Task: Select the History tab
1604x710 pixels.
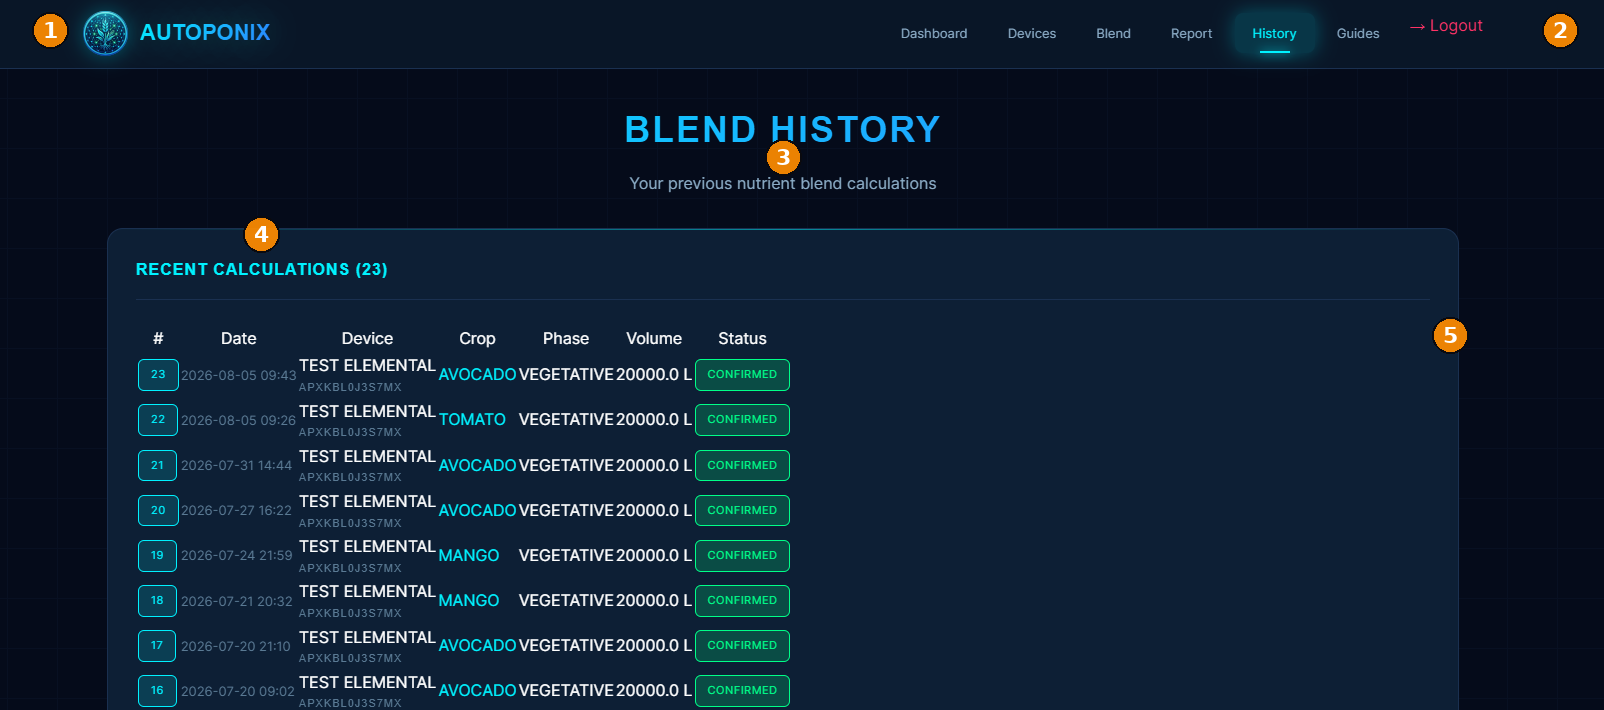Action: [x=1274, y=33]
